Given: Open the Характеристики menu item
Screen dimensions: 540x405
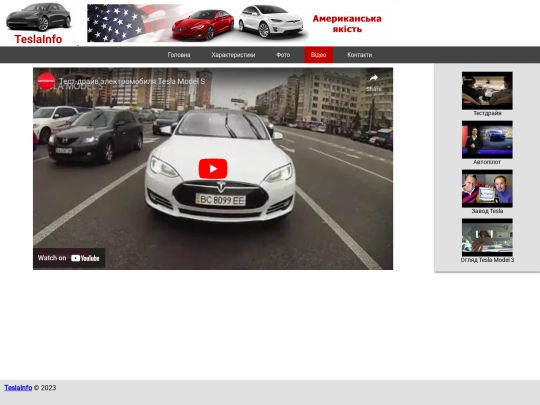Looking at the screenshot, I should tap(233, 55).
